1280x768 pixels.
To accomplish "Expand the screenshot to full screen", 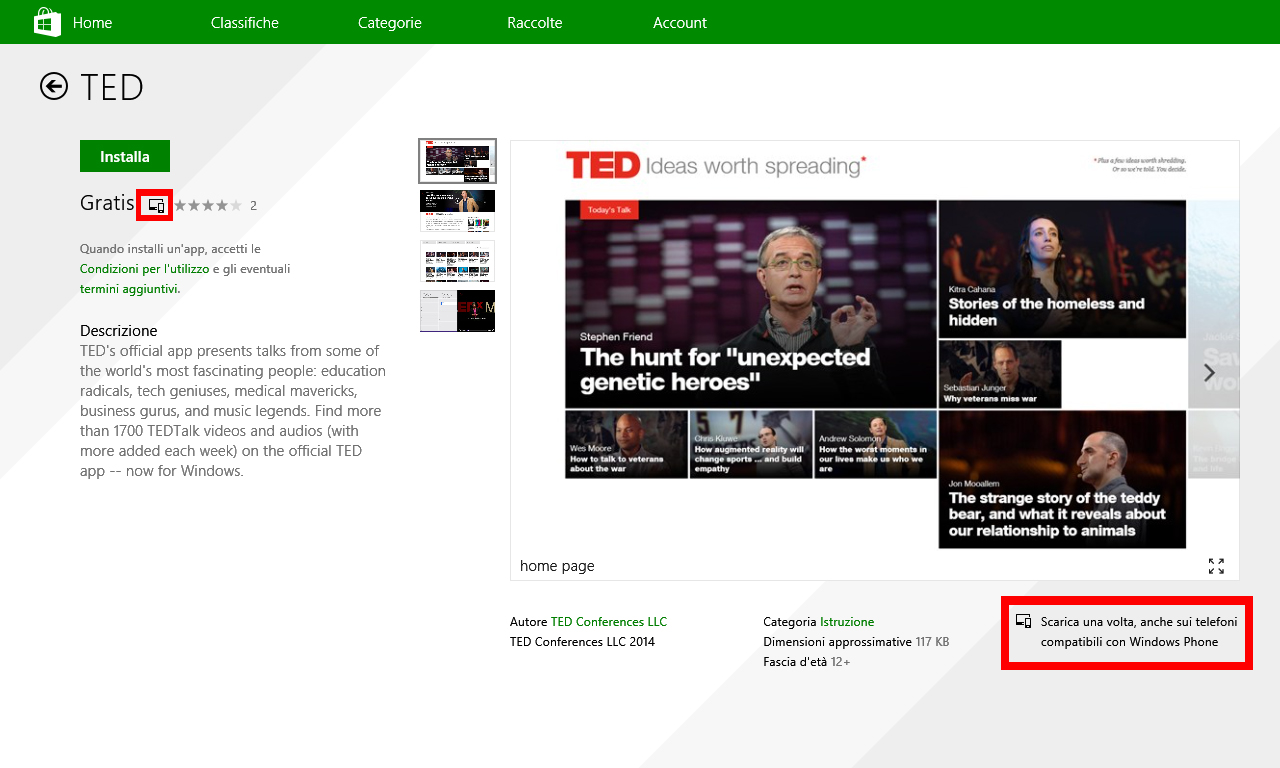I will pos(1216,566).
